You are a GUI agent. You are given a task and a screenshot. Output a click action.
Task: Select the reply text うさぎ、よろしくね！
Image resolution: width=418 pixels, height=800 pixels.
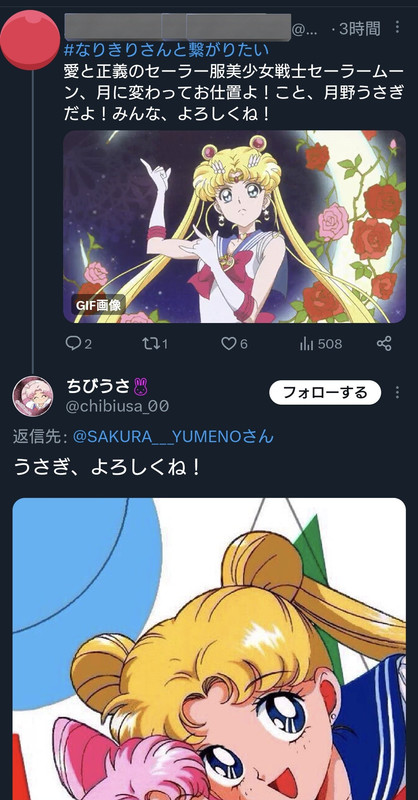click(107, 467)
